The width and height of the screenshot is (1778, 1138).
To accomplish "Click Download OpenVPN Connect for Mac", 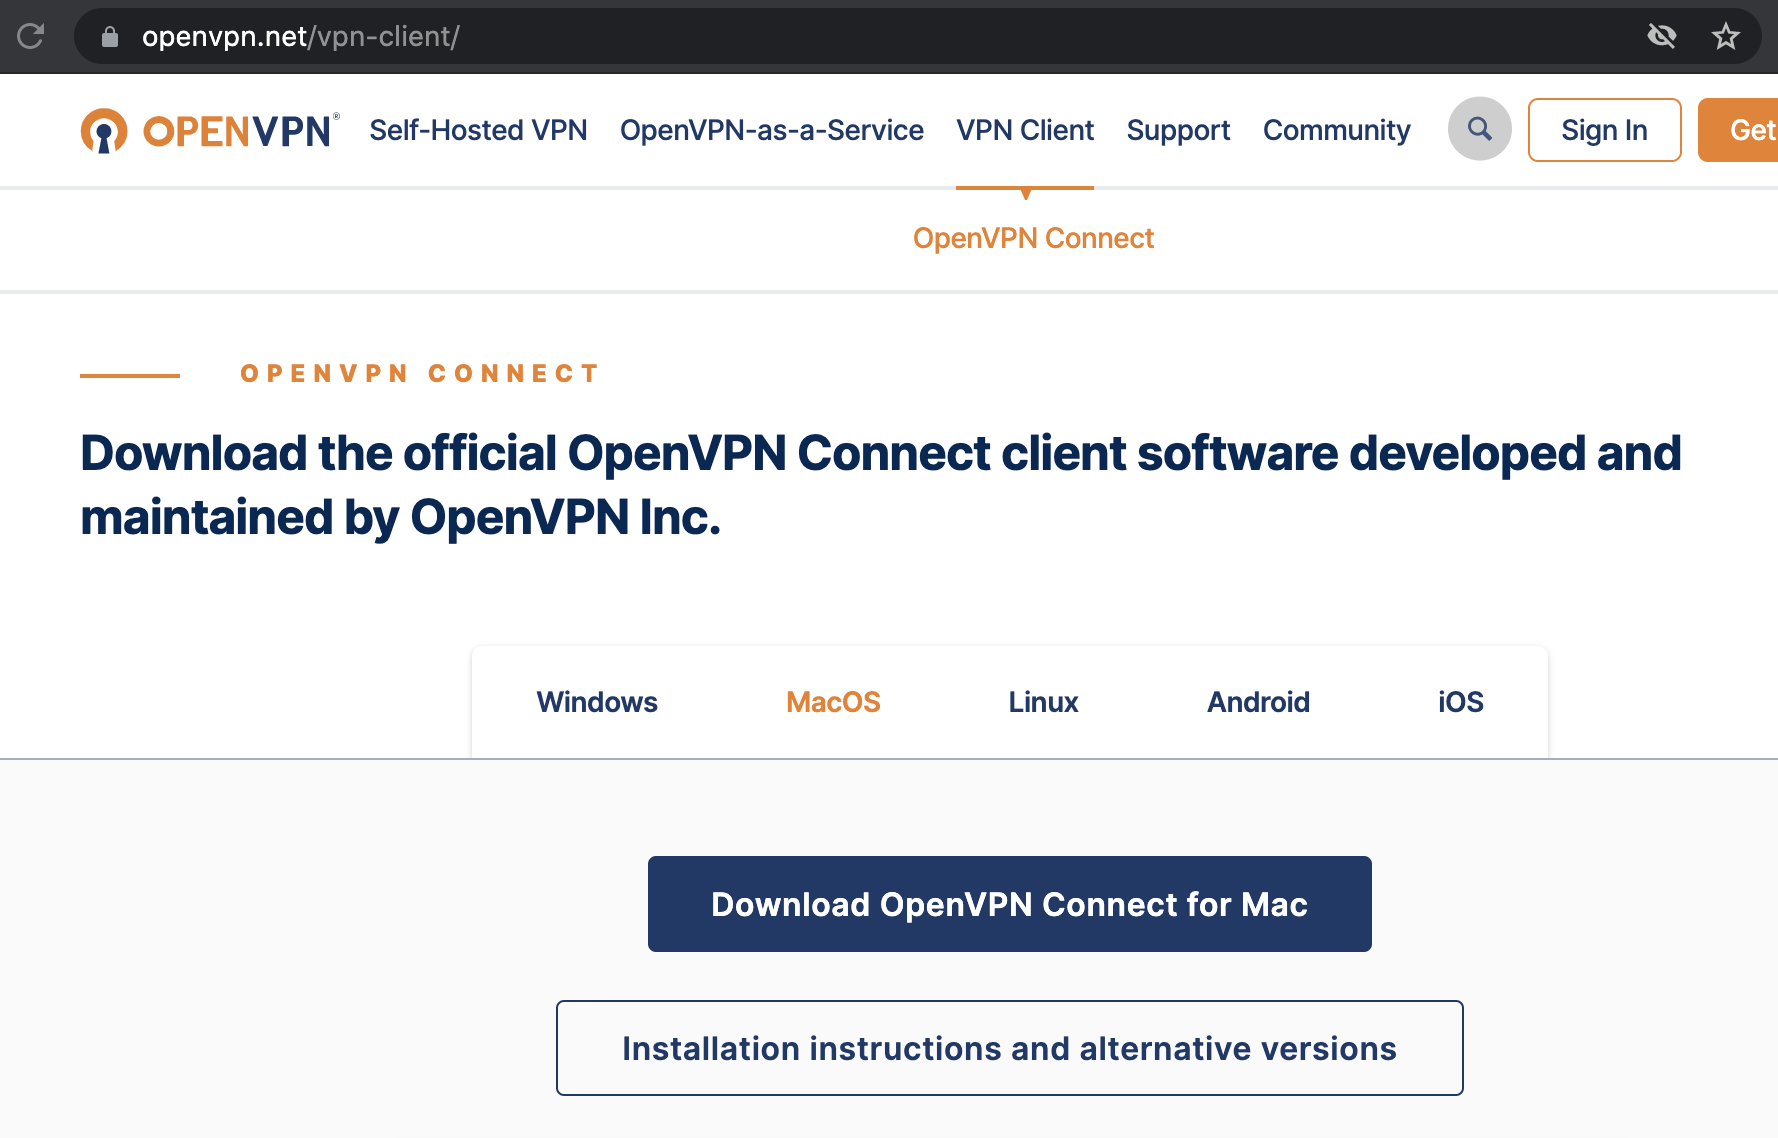I will click(x=1009, y=904).
